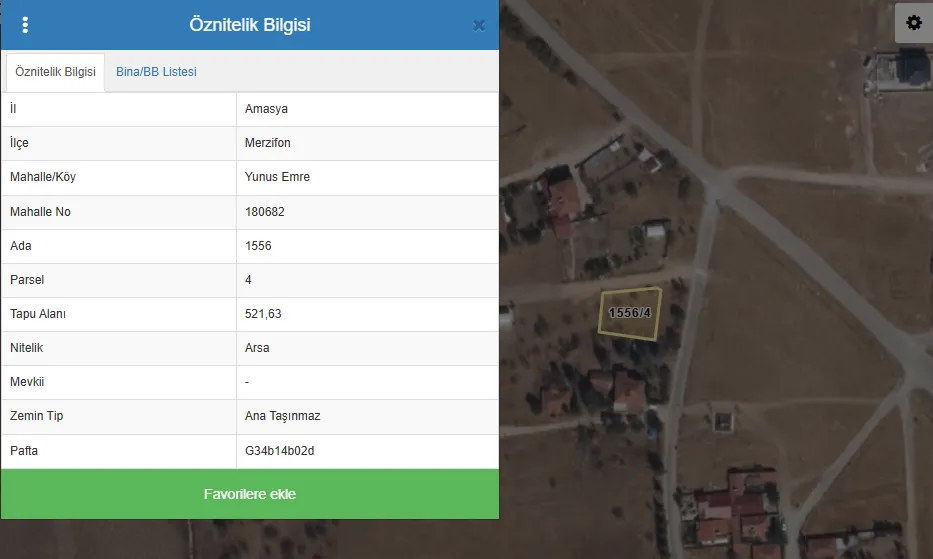933x559 pixels.
Task: Close the Öznitelik Bilgisi panel
Action: 479,26
